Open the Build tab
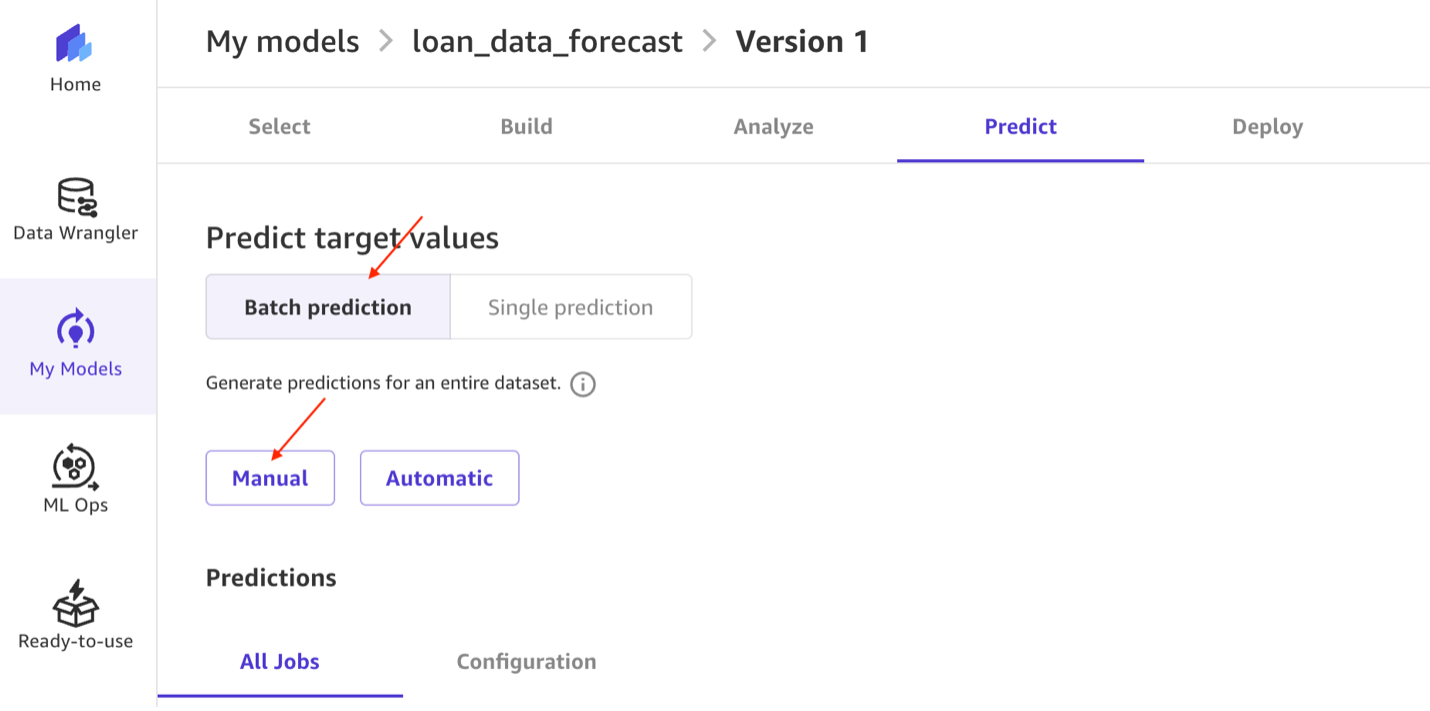This screenshot has height=711, width=1430. click(x=526, y=127)
